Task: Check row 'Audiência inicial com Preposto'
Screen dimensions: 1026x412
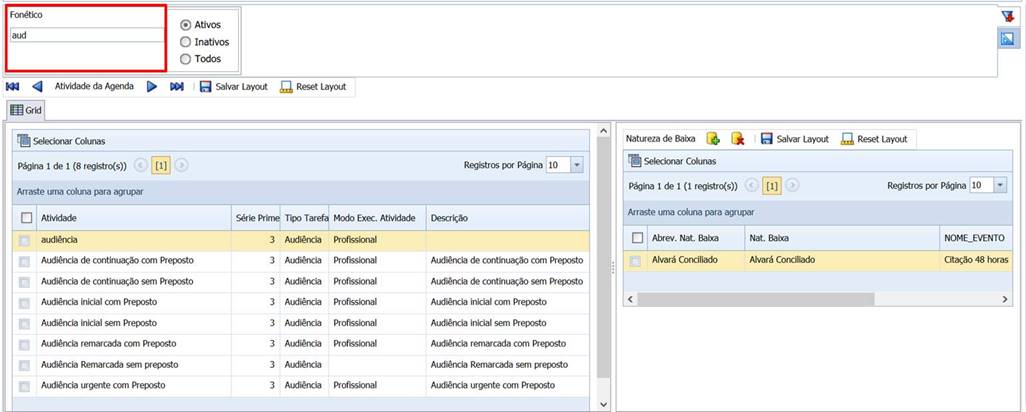Action: click(24, 303)
